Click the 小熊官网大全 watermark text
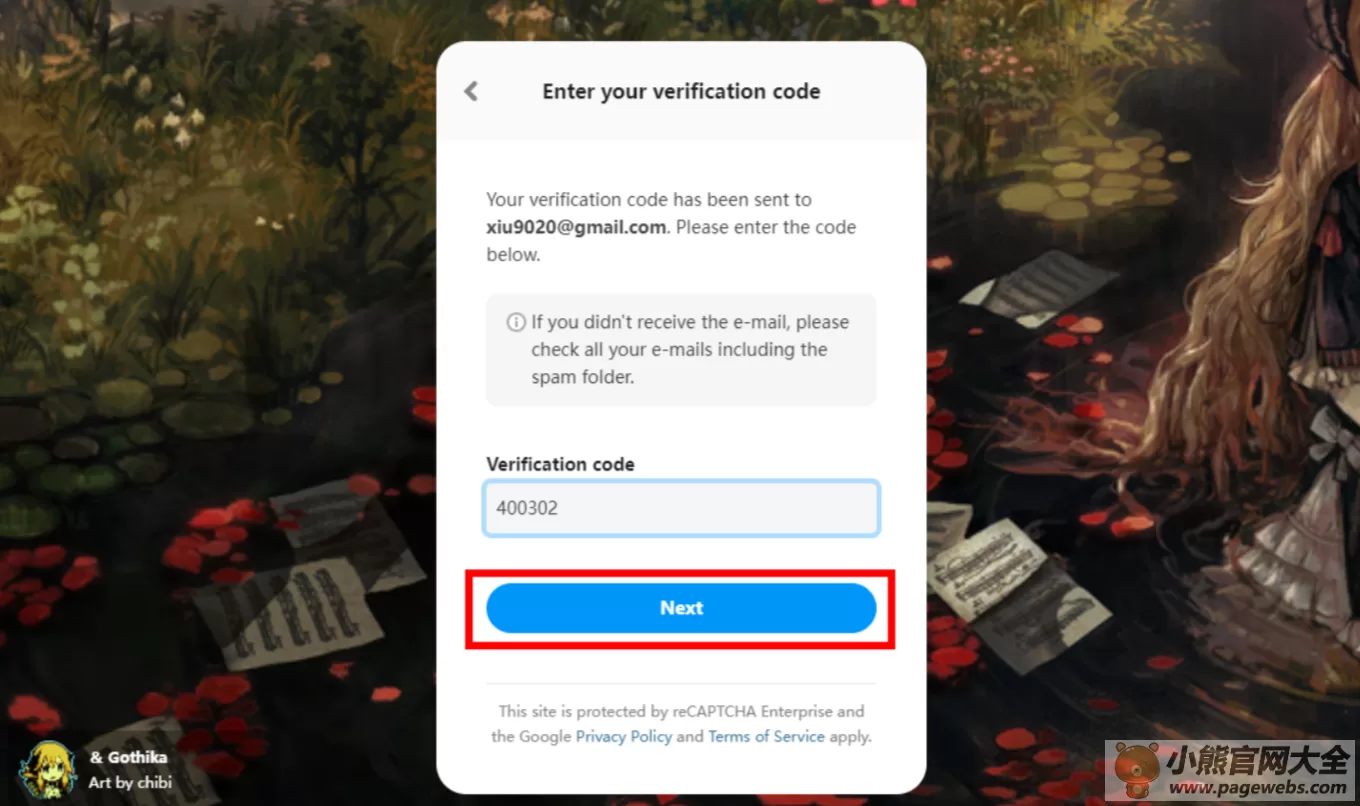Image resolution: width=1360 pixels, height=806 pixels. pyautogui.click(x=1258, y=762)
